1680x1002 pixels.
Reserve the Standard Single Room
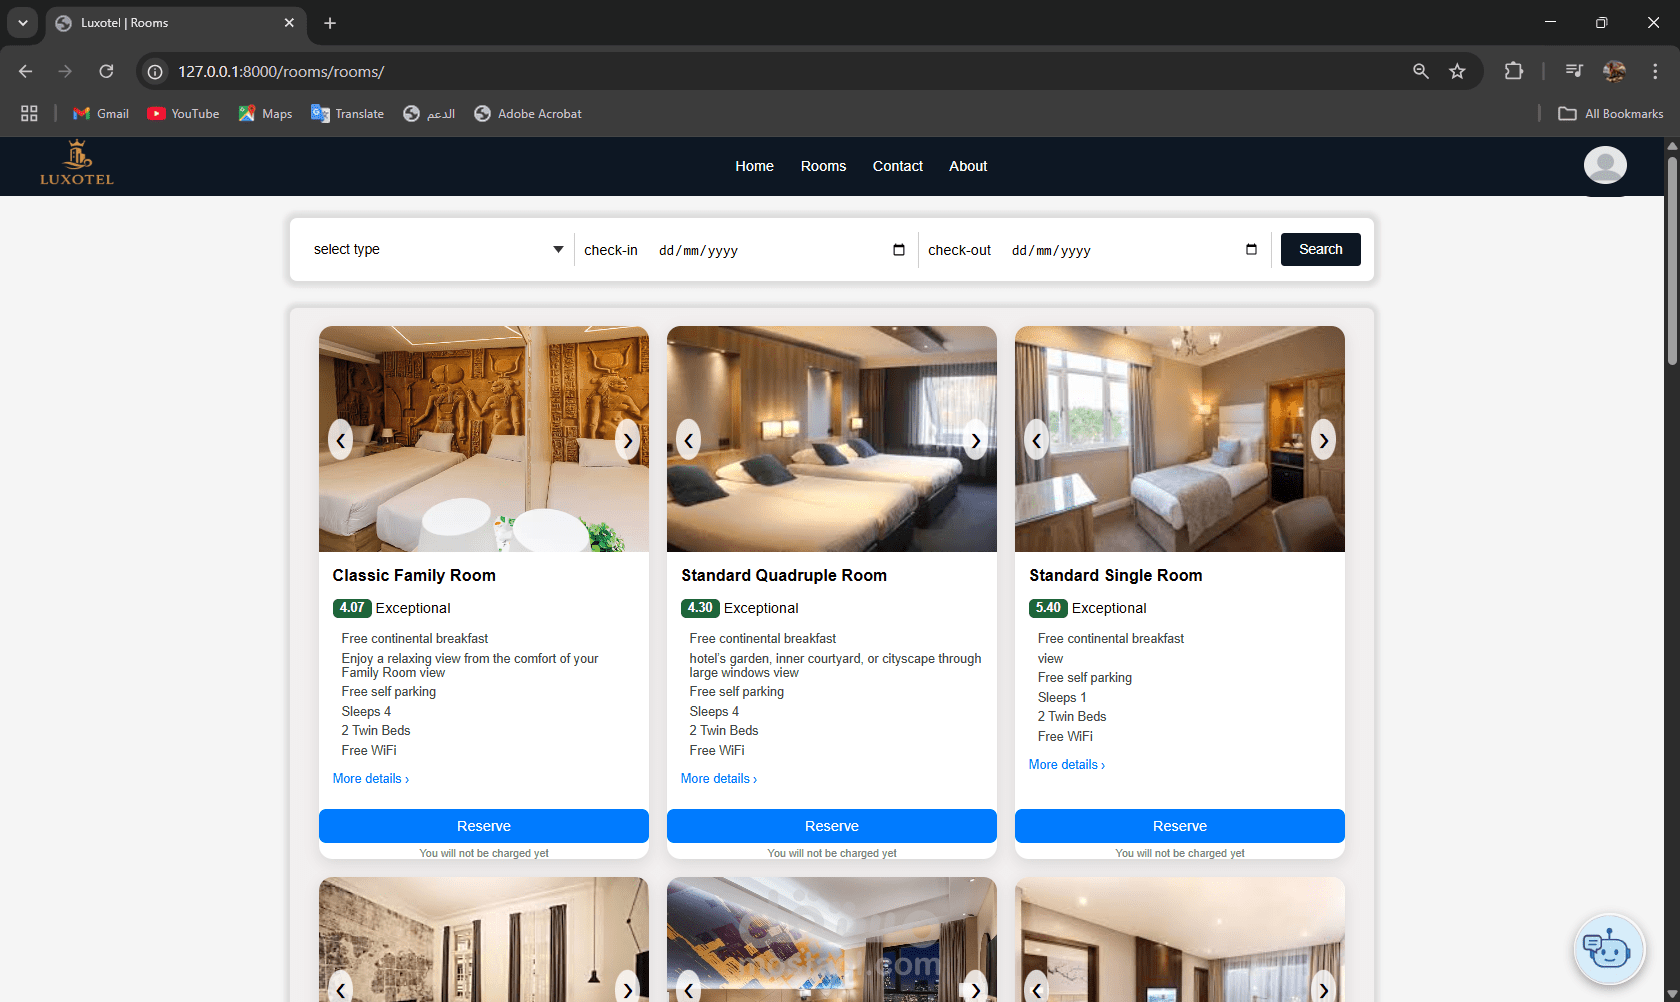pyautogui.click(x=1180, y=826)
